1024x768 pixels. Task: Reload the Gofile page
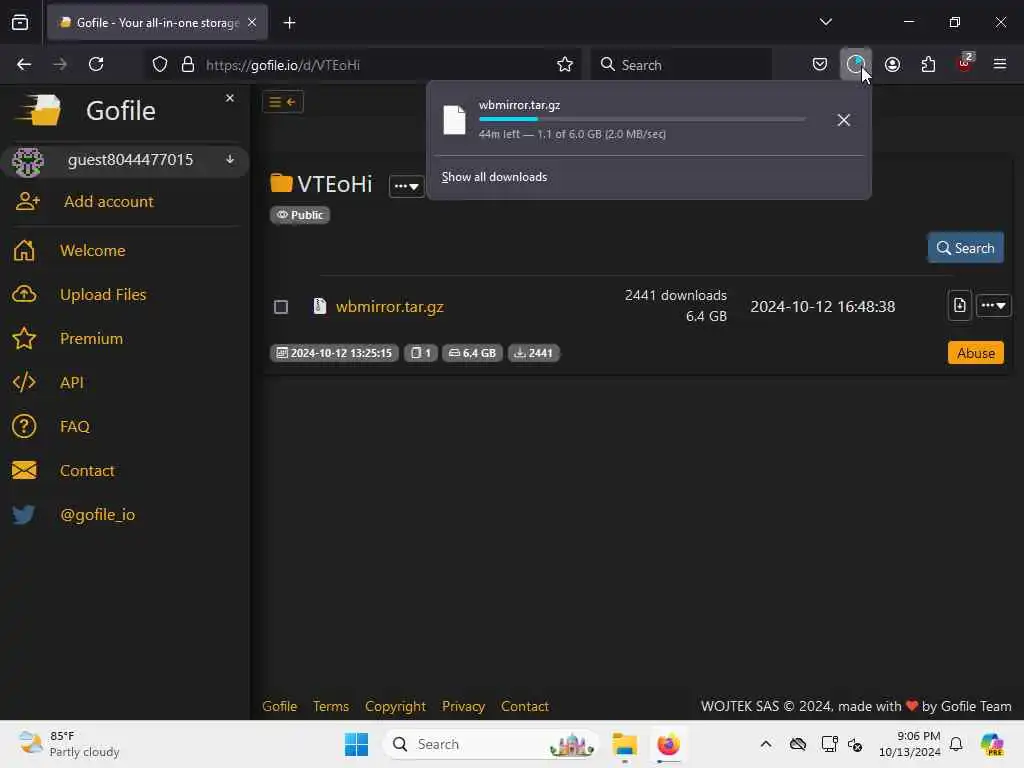tap(96, 64)
